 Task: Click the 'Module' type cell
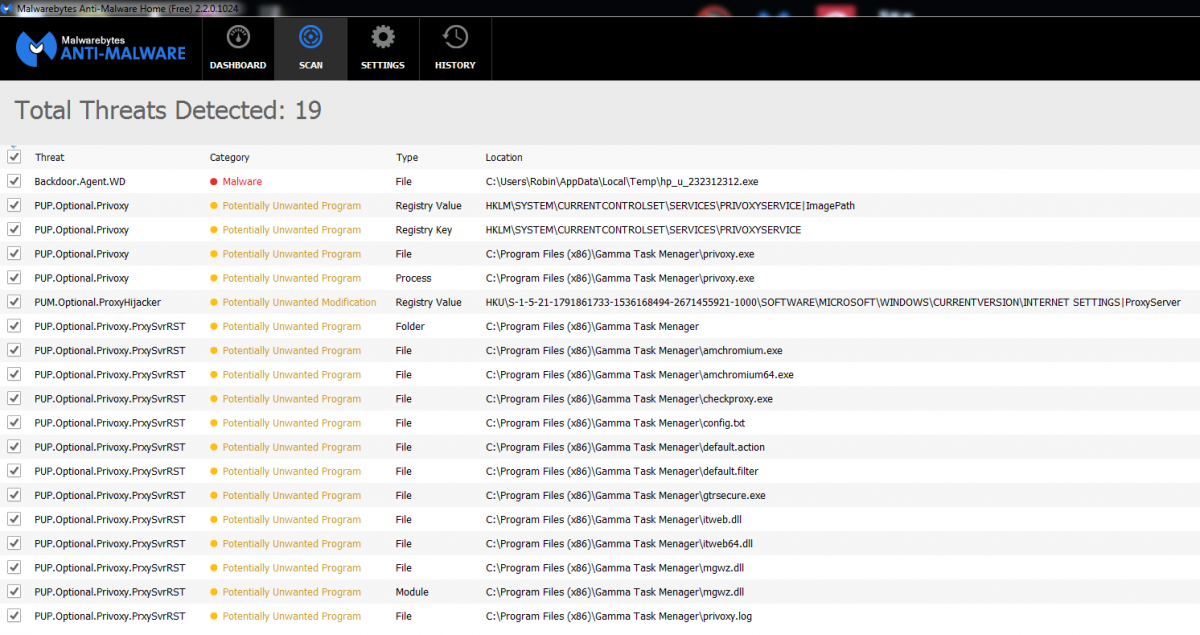tap(412, 592)
